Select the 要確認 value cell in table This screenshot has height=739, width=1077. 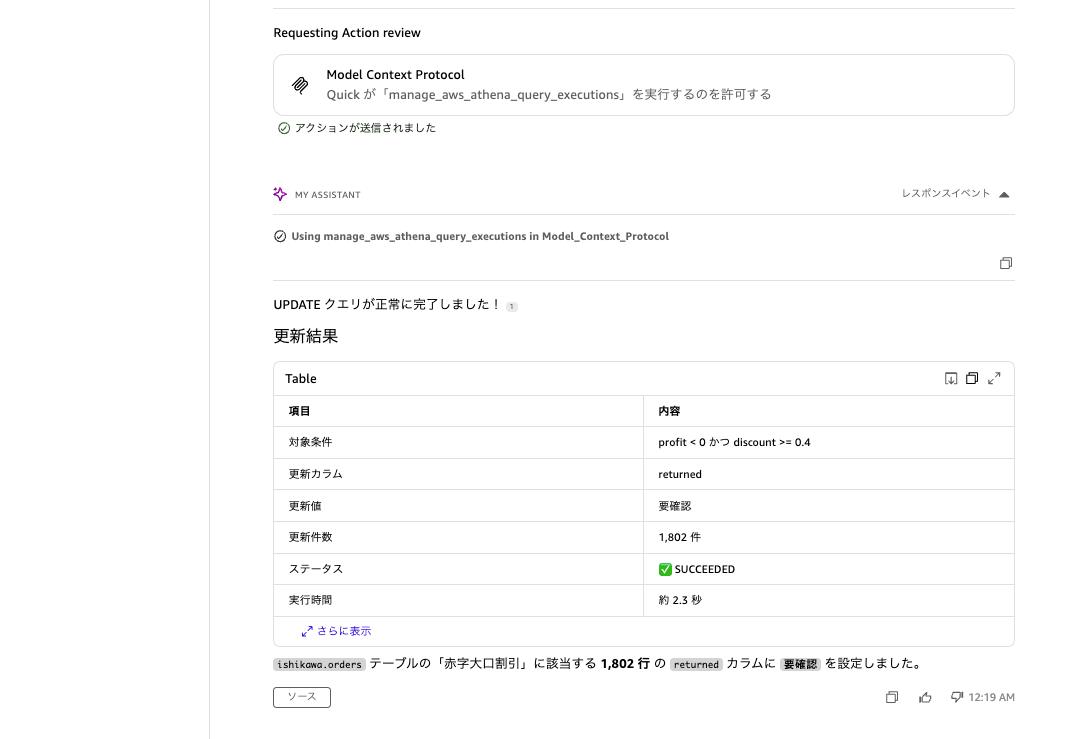(x=828, y=505)
